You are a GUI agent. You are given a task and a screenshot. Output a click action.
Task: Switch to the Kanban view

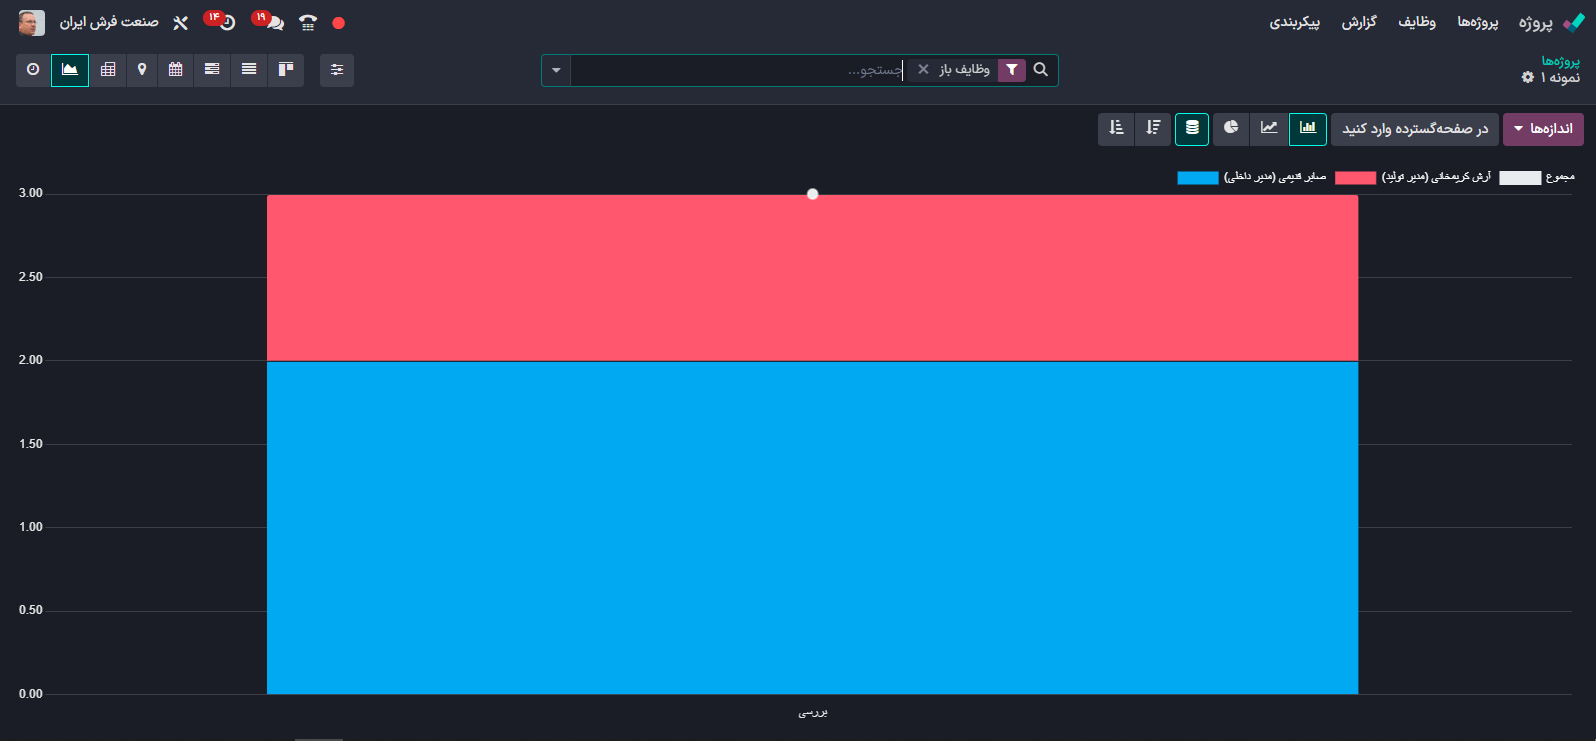tap(285, 70)
